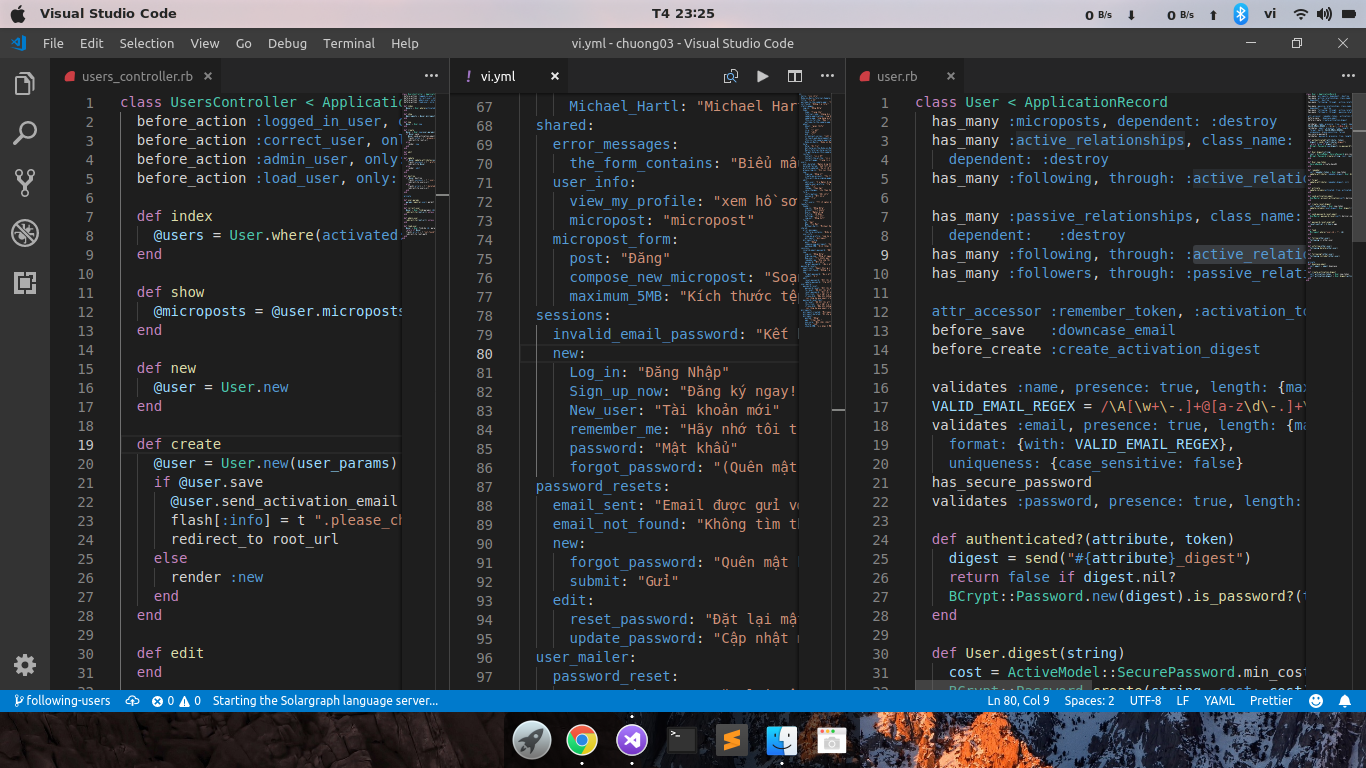The image size is (1366, 768).
Task: Open the Source Control view
Action: click(25, 182)
